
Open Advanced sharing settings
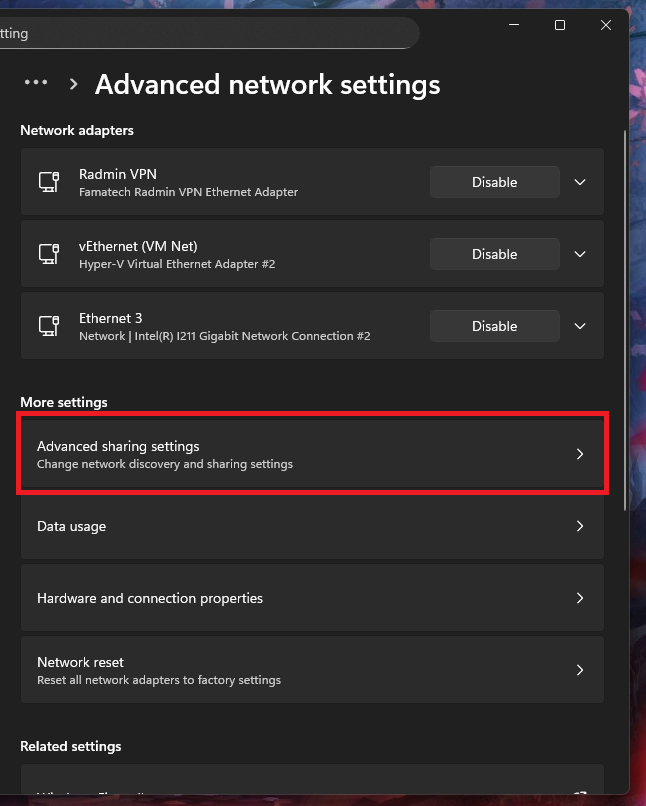(x=312, y=454)
